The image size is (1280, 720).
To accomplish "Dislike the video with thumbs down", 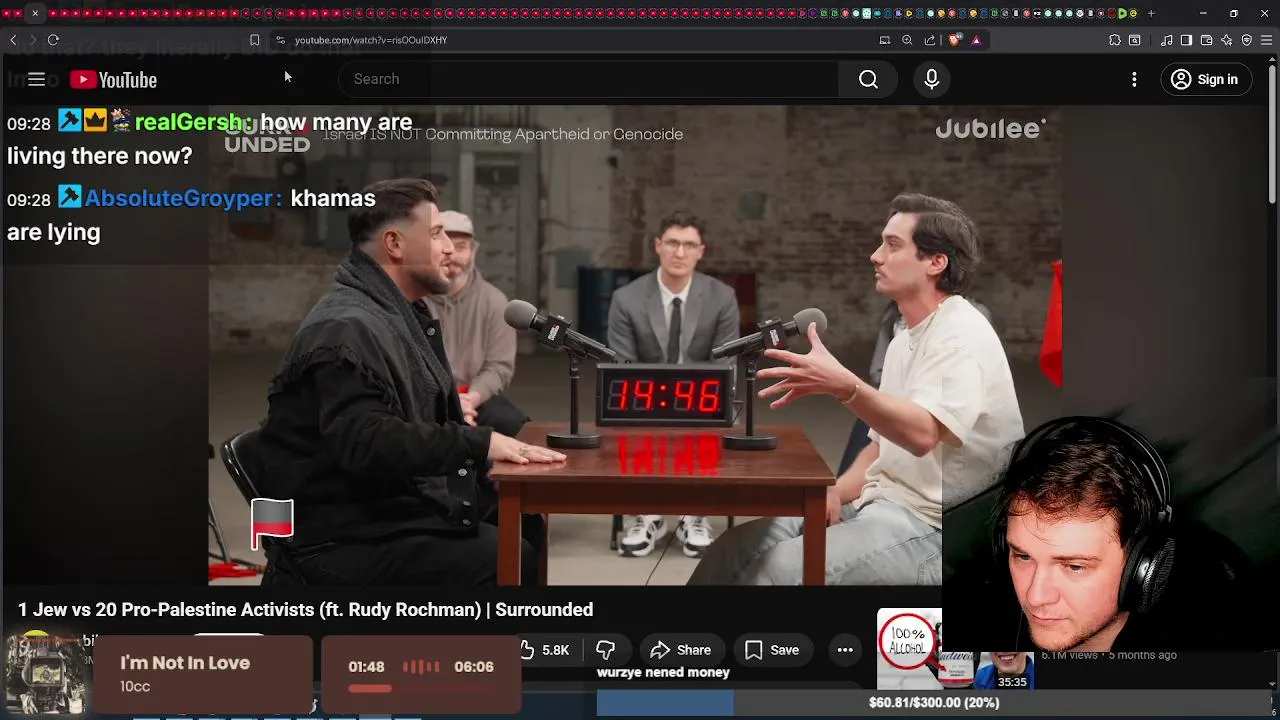I will tap(605, 650).
